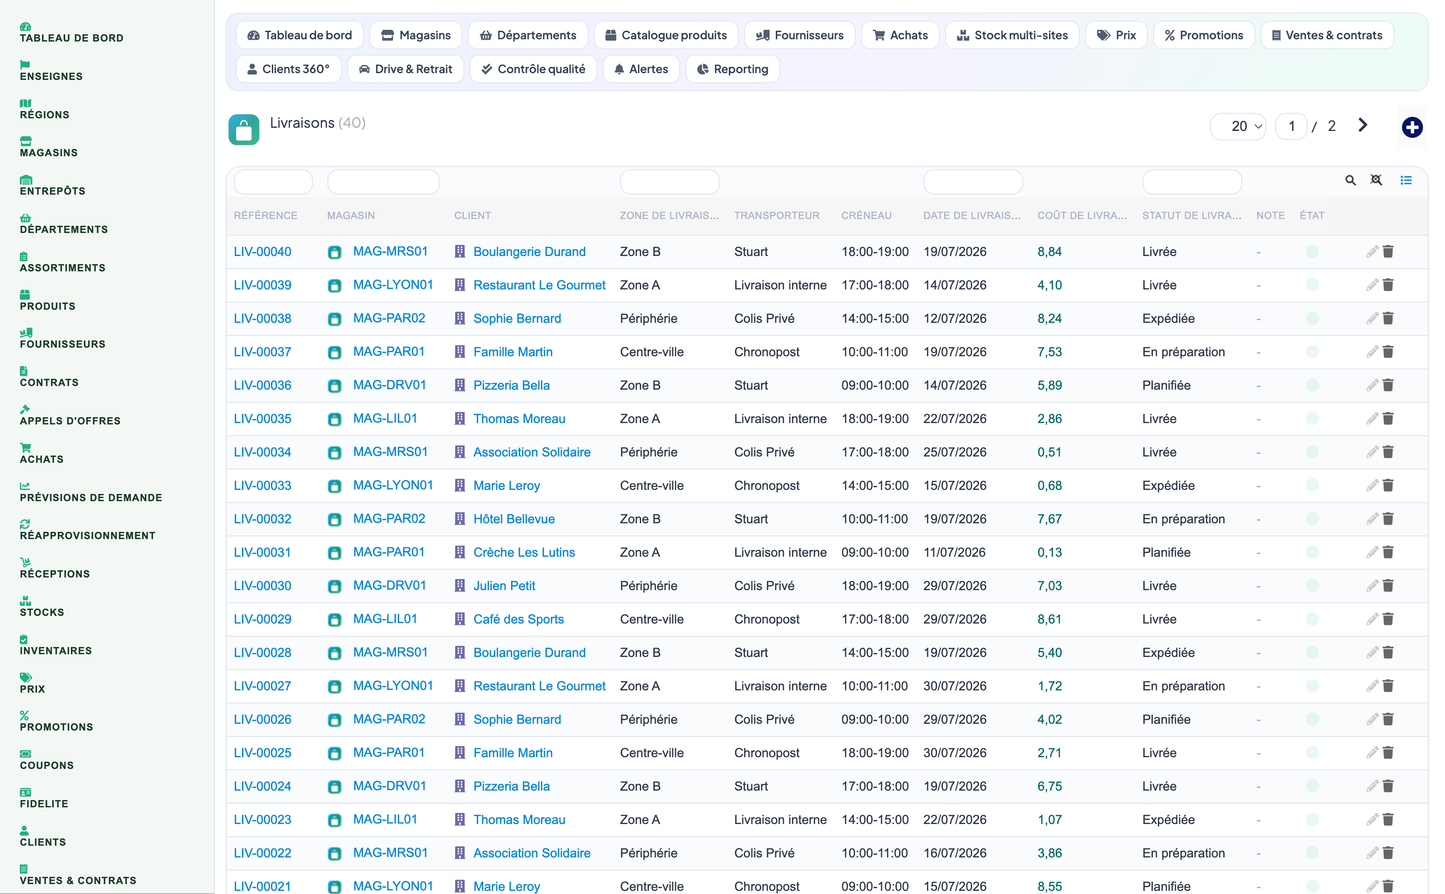Toggle état indicator for LIV-00024
This screenshot has height=894, width=1445.
tap(1312, 786)
